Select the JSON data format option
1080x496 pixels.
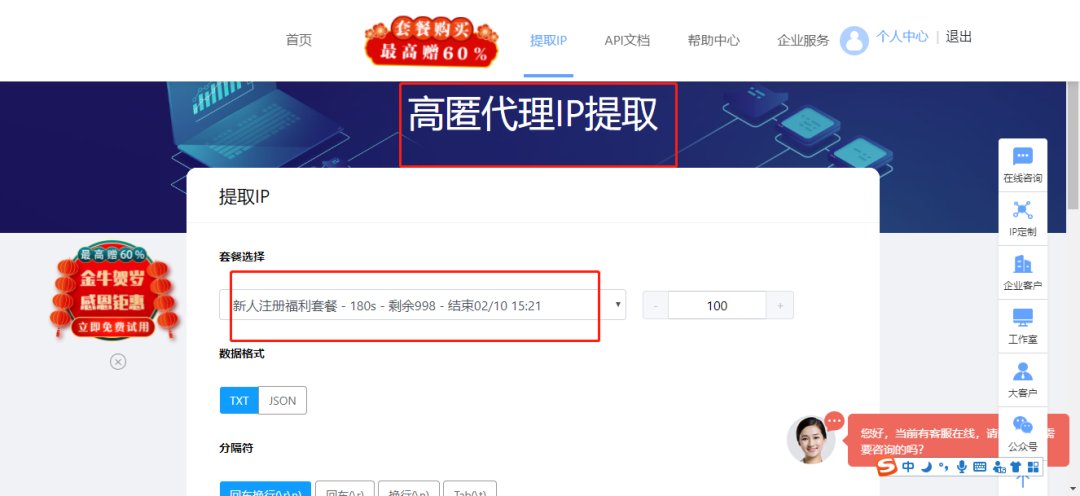click(x=282, y=400)
